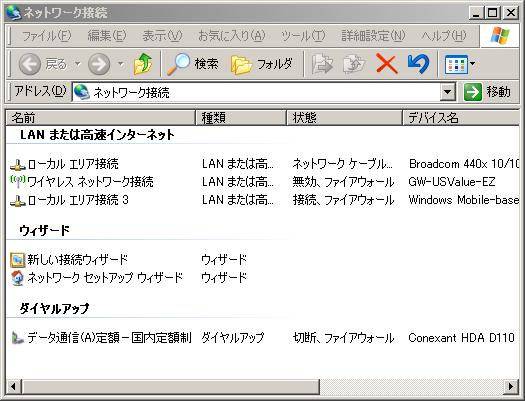Sort by the 種類 column header
Screen dimensions: 525x401
tap(241, 117)
